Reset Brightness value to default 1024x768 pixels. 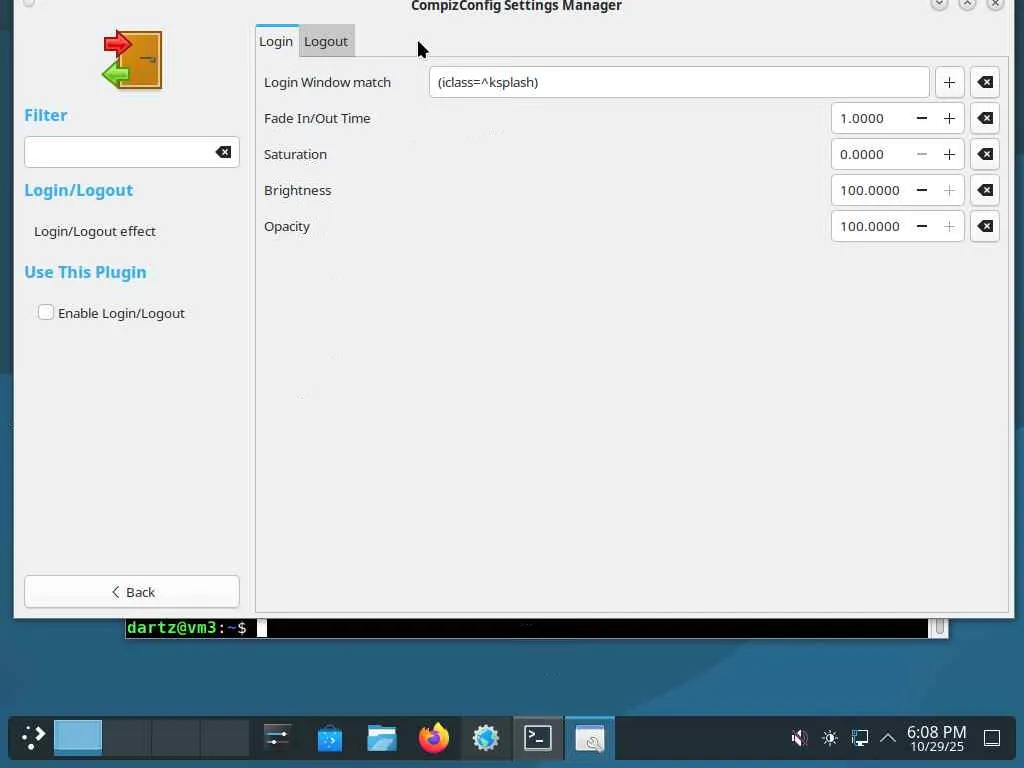[x=985, y=190]
